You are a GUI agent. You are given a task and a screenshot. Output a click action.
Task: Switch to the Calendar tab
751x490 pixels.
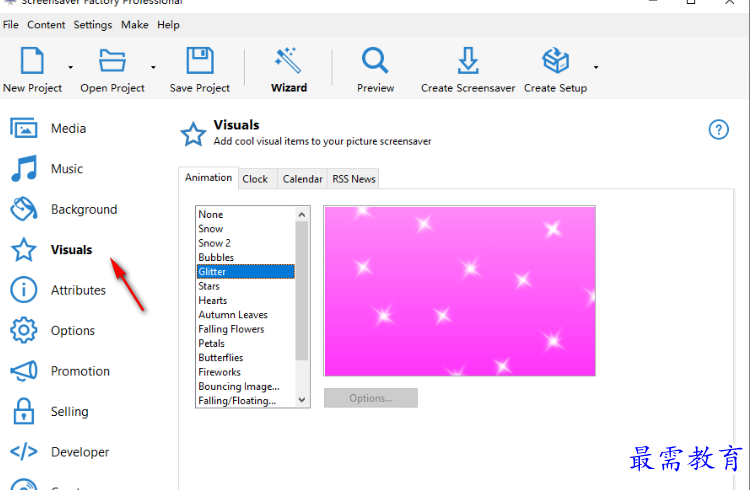tap(302, 179)
